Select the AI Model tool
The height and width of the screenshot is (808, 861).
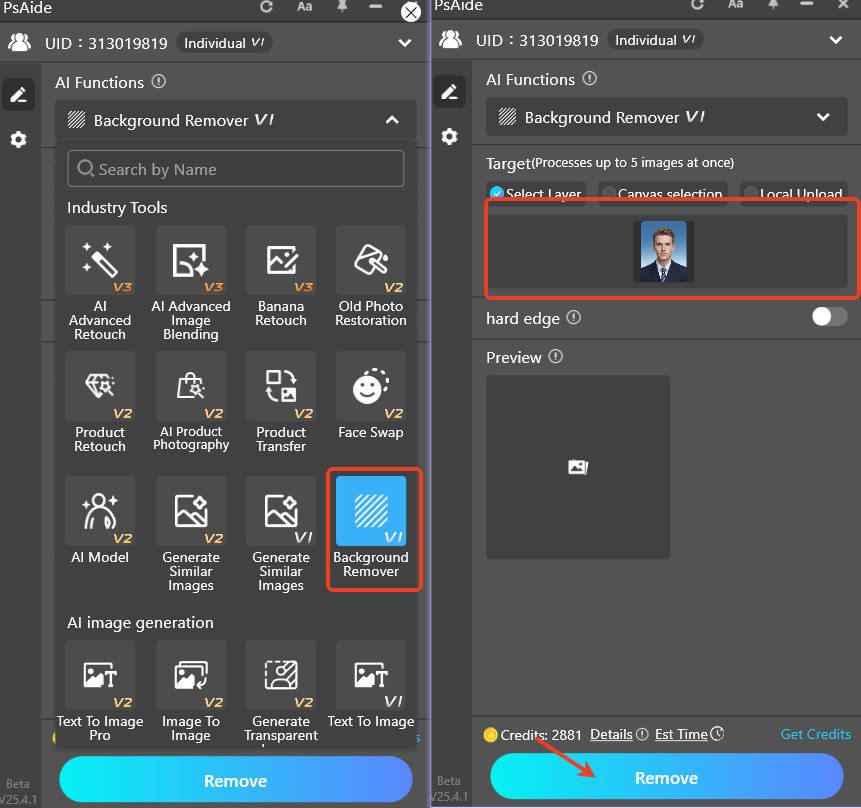(x=100, y=512)
